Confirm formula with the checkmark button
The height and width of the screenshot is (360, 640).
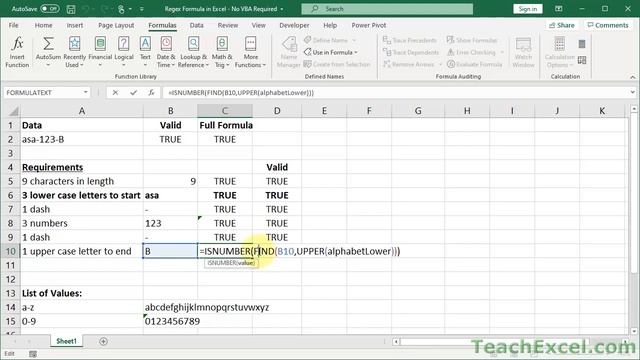[133, 93]
